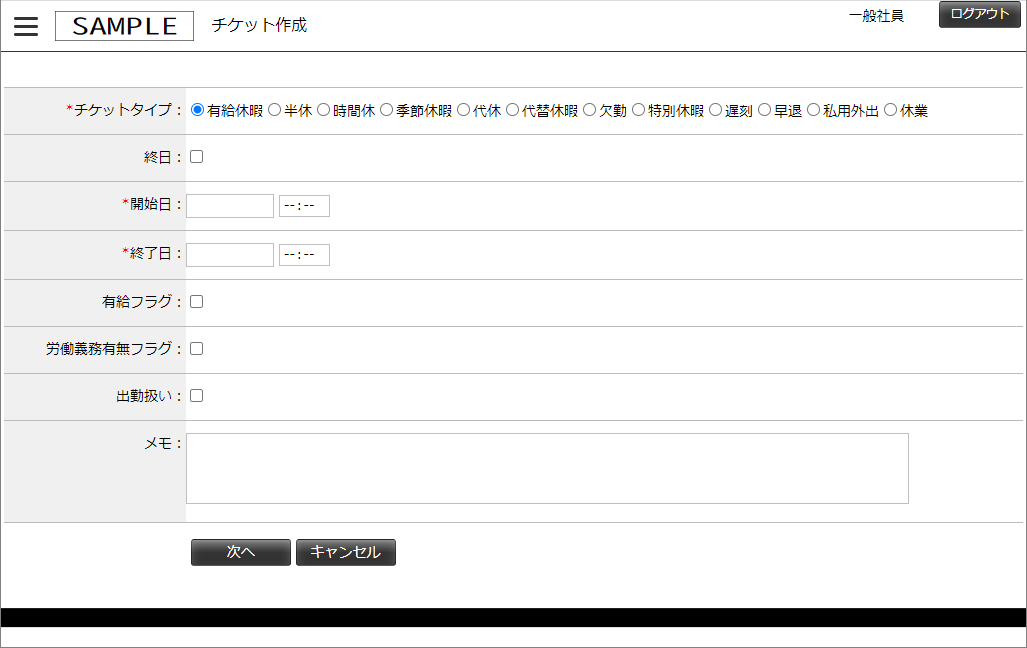Click the ログアウト button
The width and height of the screenshot is (1027, 648).
980,14
